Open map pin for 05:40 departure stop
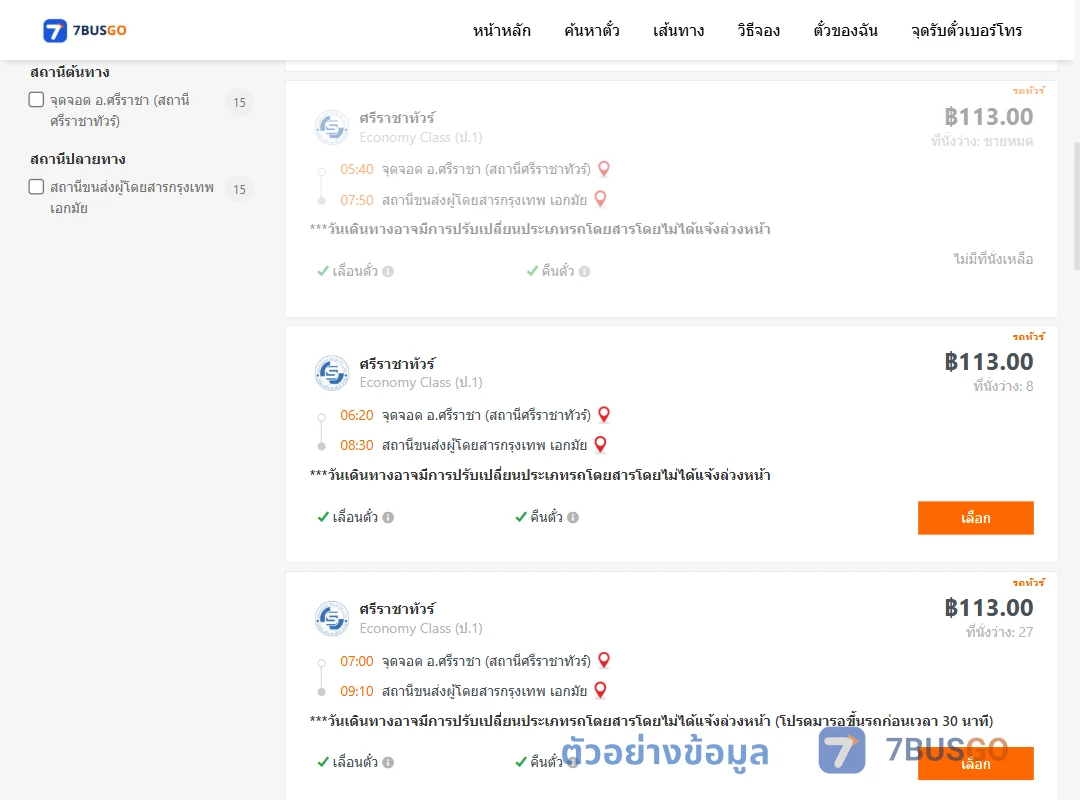Viewport: 1080px width, 800px height. point(604,169)
